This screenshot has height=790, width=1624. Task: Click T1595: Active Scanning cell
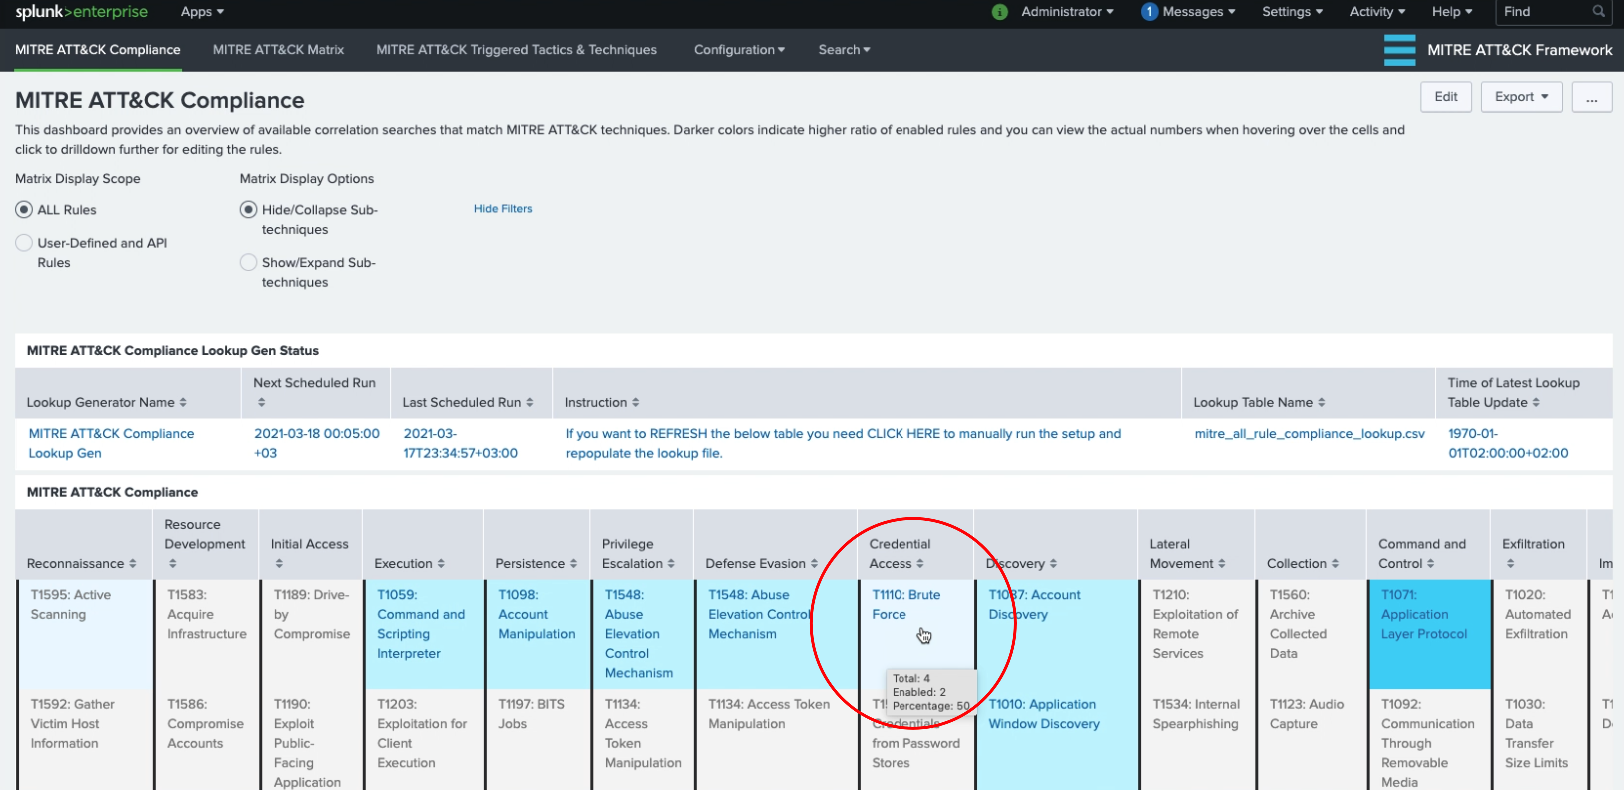point(84,634)
